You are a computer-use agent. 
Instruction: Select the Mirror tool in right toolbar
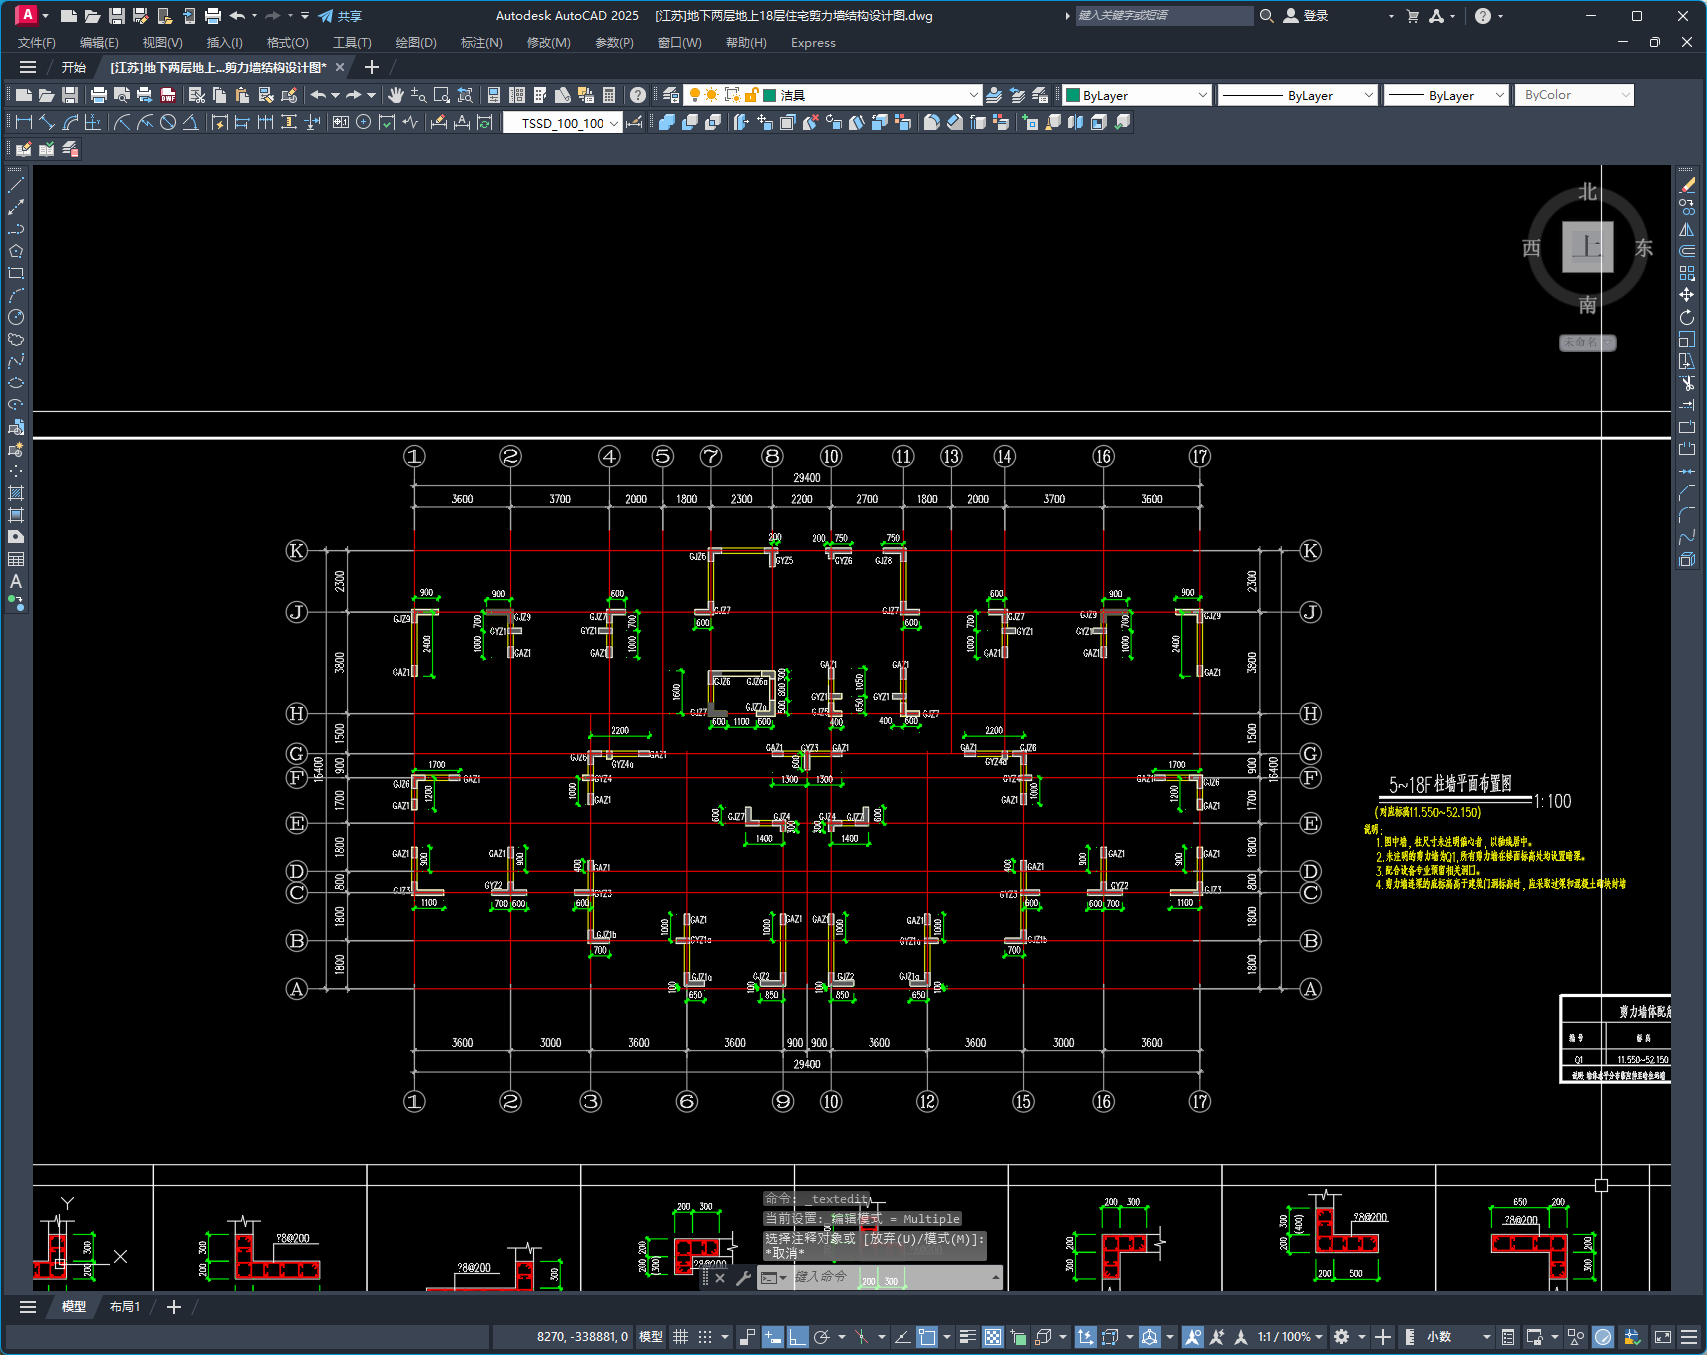click(1687, 229)
